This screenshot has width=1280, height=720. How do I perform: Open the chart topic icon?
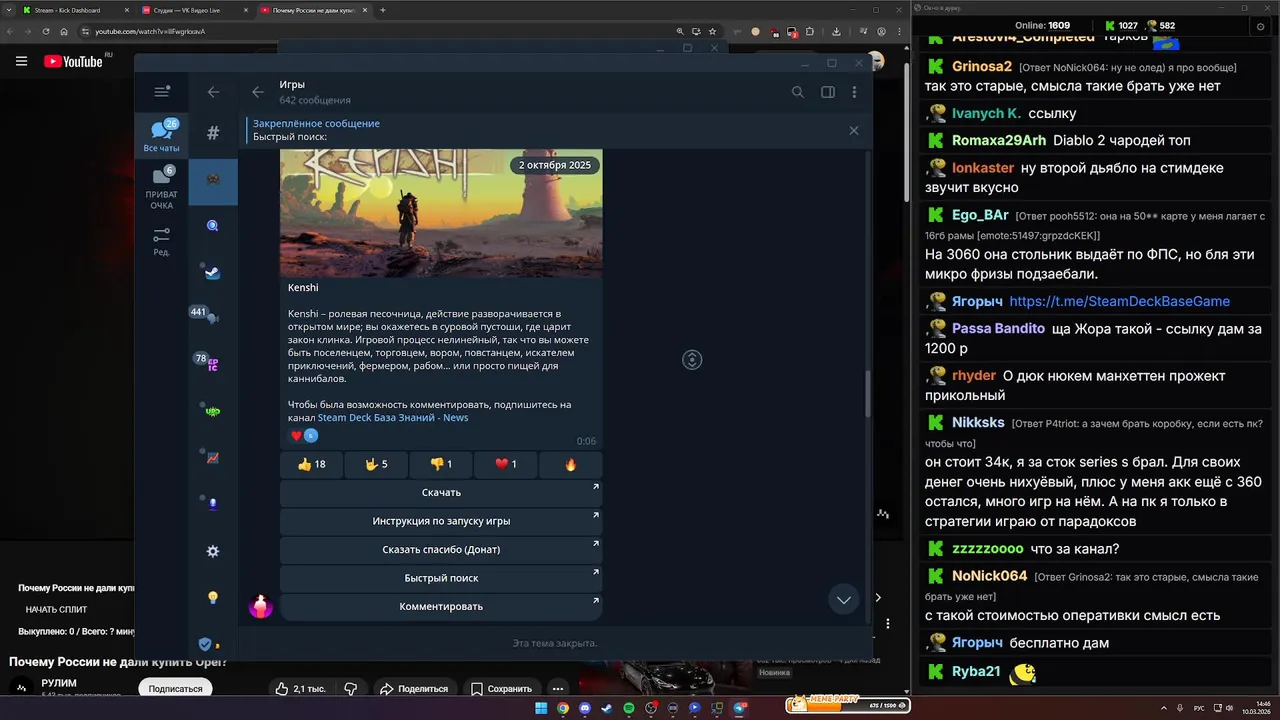coord(213,458)
